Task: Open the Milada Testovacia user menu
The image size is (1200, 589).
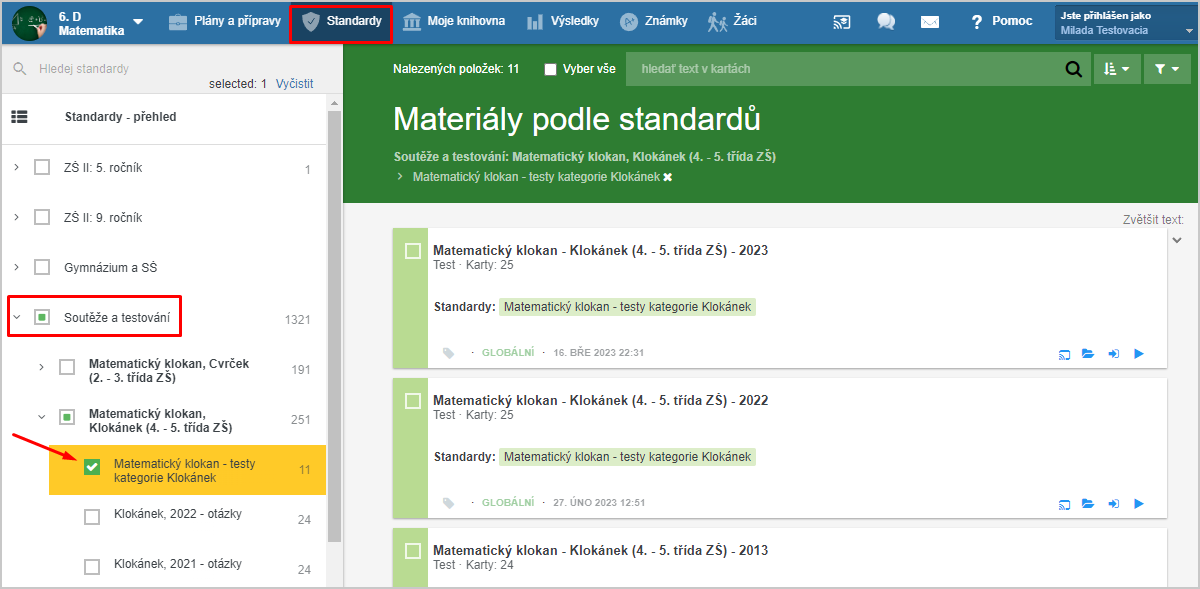Action: pyautogui.click(x=1126, y=22)
